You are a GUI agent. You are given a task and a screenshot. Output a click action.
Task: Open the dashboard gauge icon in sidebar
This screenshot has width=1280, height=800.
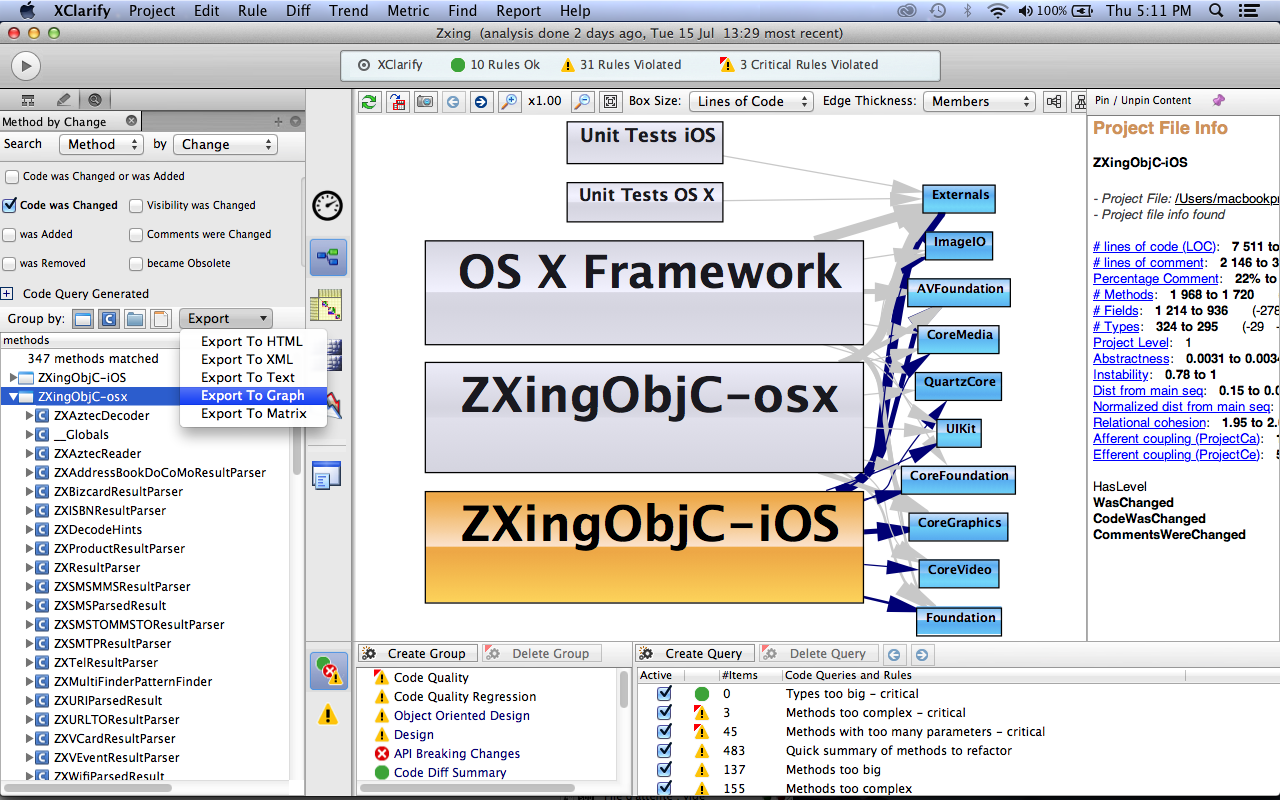[328, 205]
